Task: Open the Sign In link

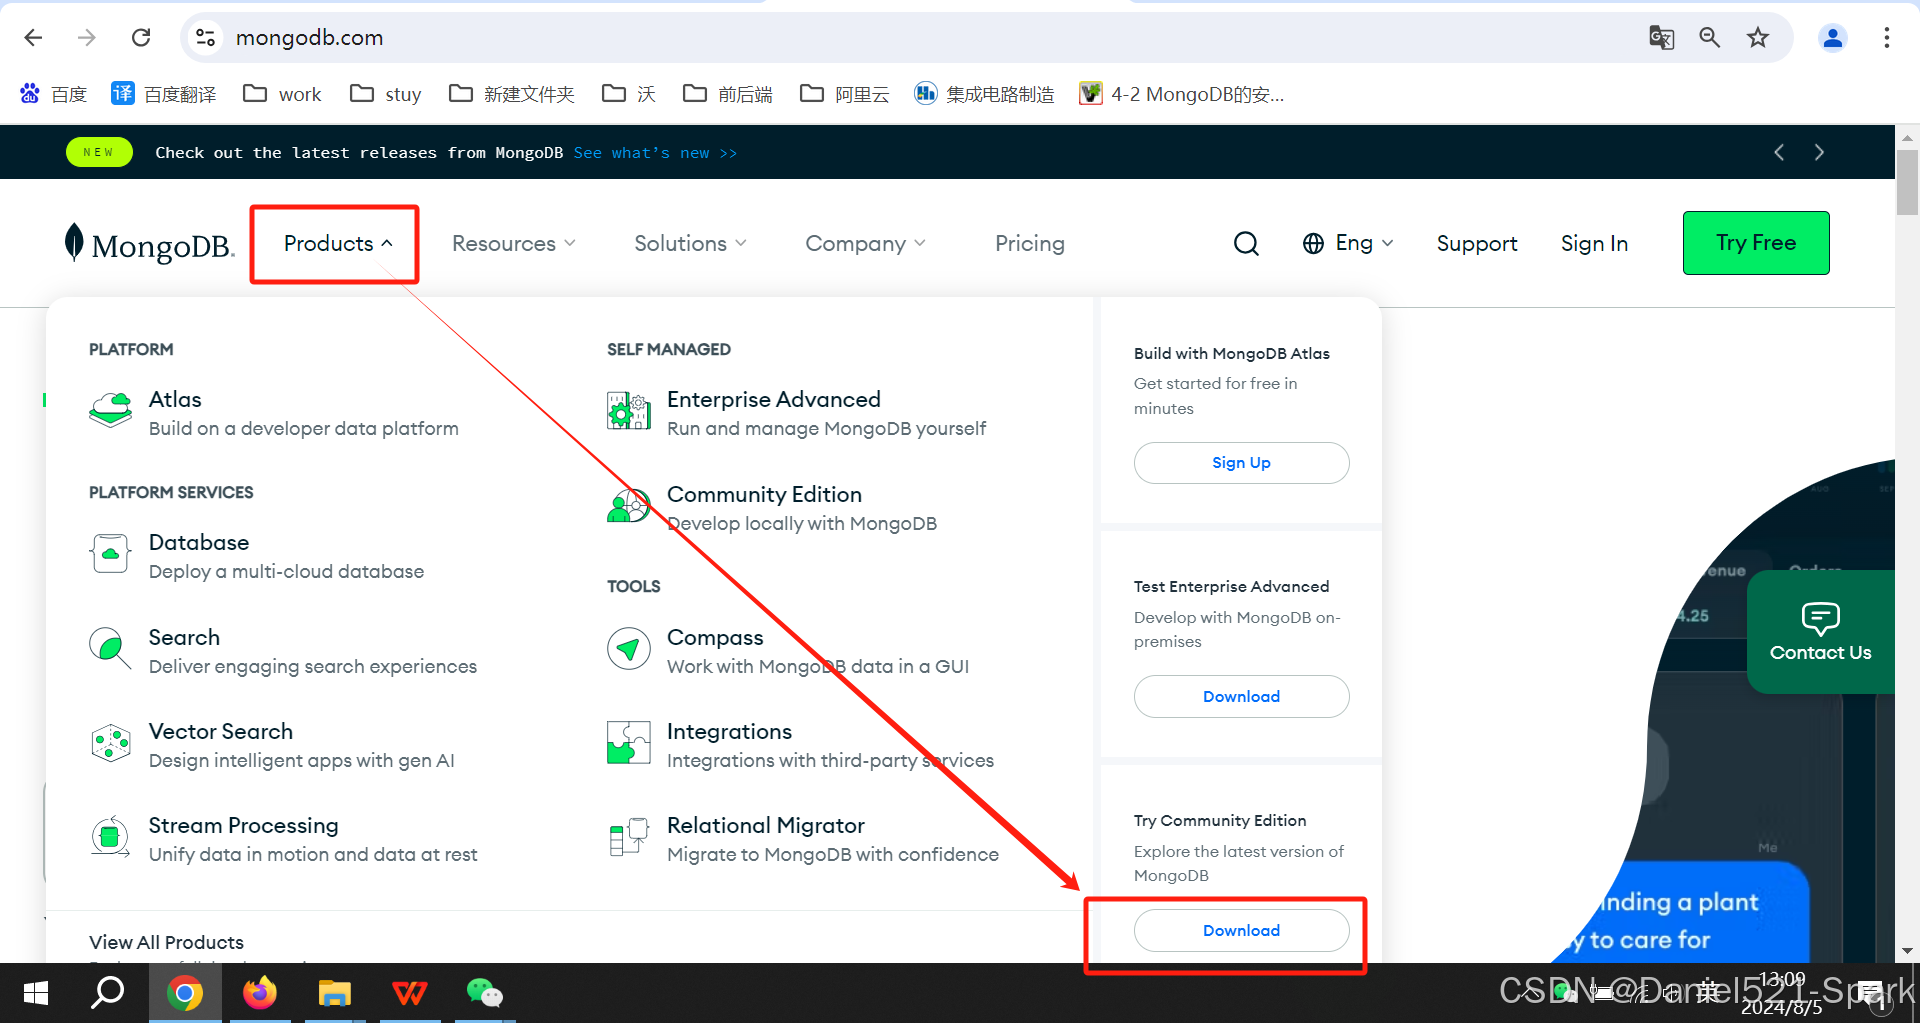Action: (1594, 243)
